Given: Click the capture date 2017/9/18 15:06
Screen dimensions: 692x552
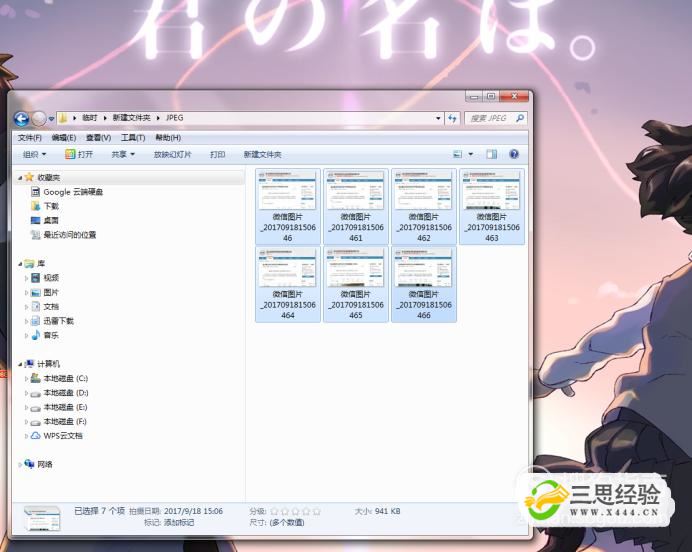Looking at the screenshot, I should click(x=193, y=511).
